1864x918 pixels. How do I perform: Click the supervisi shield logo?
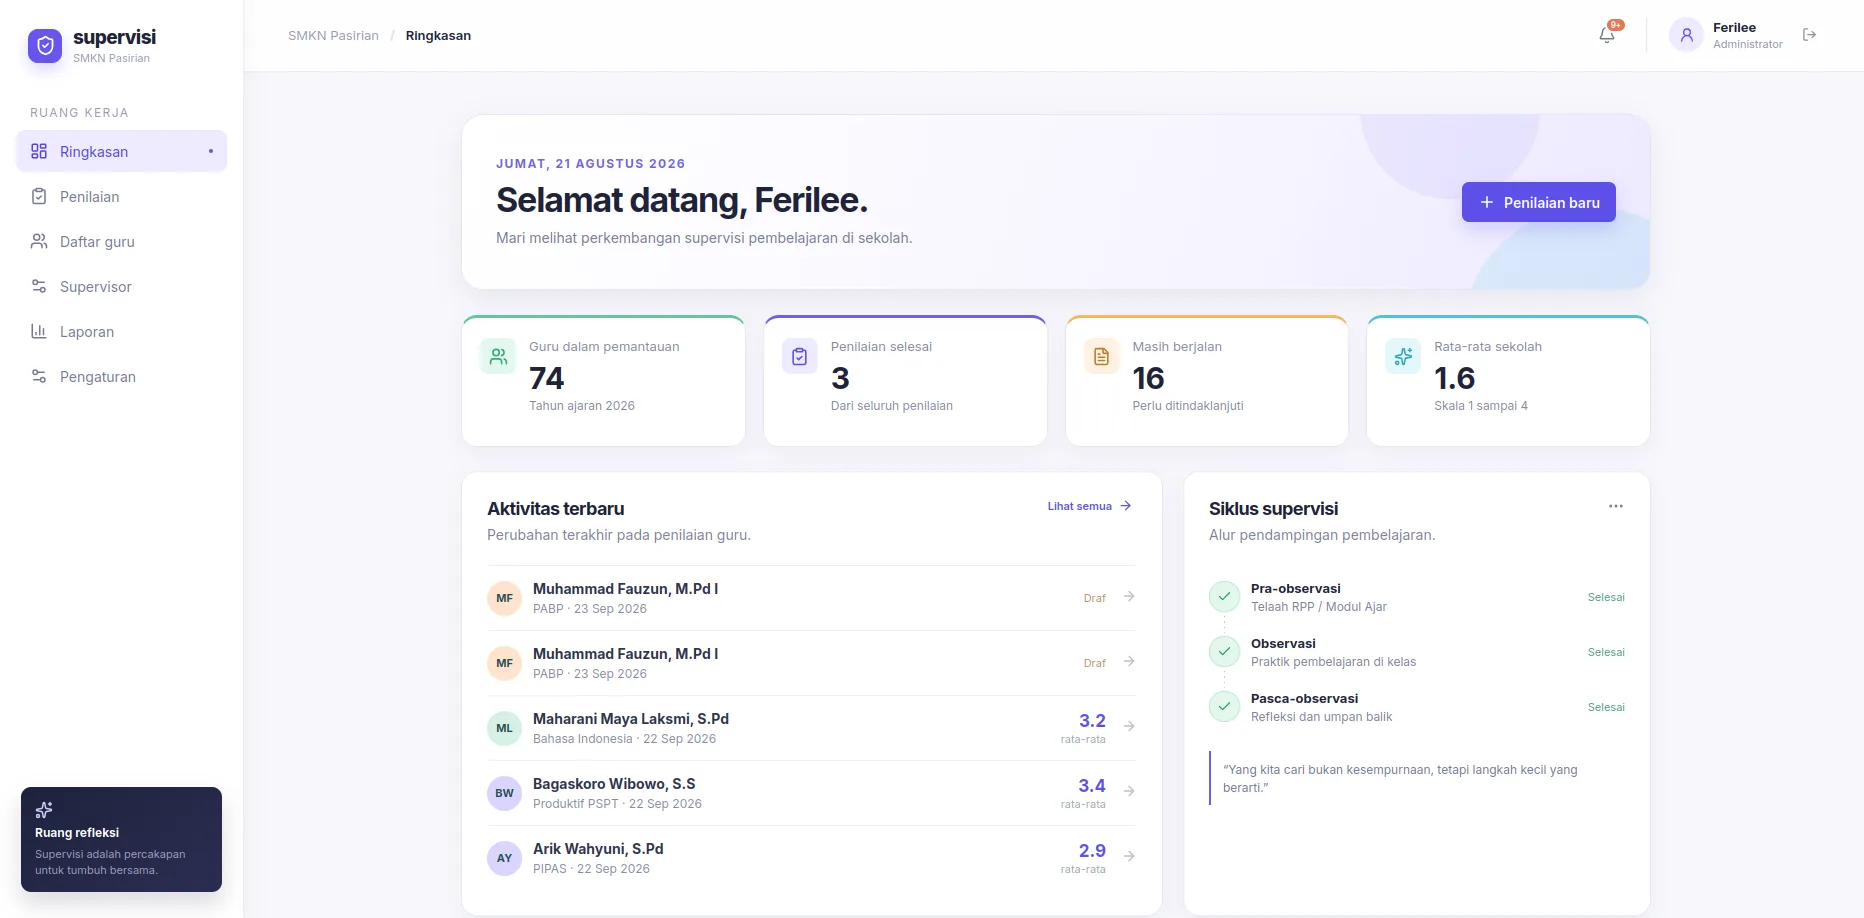45,45
